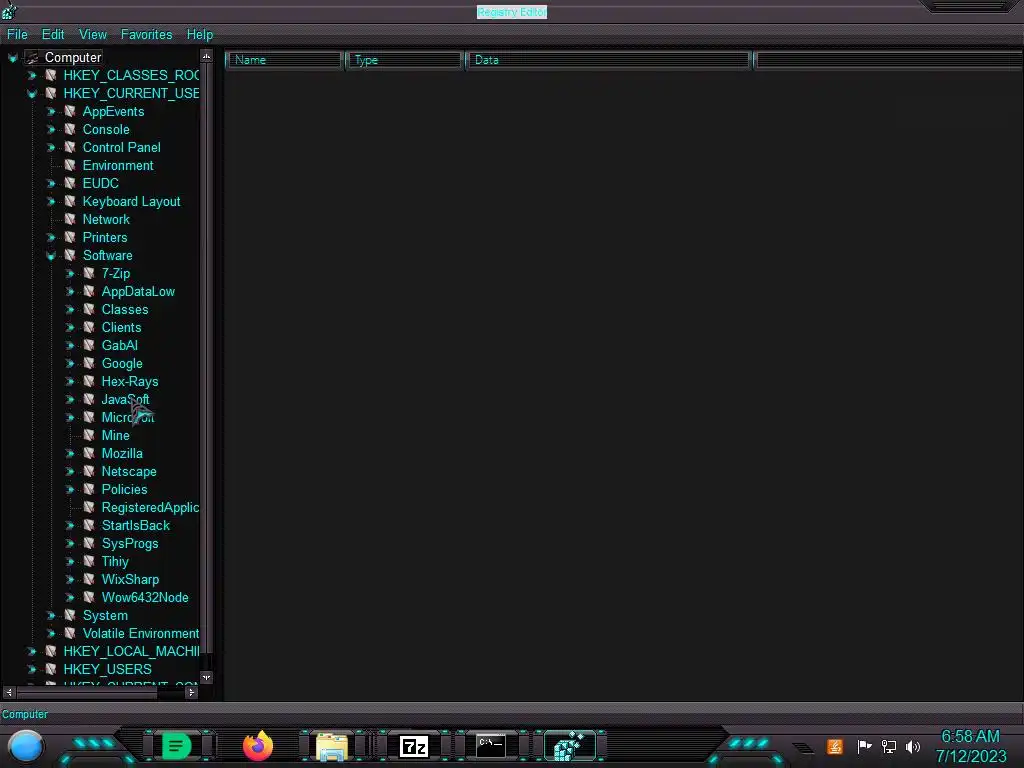
Task: Select the RegisteredApplications key
Action: click(x=150, y=507)
